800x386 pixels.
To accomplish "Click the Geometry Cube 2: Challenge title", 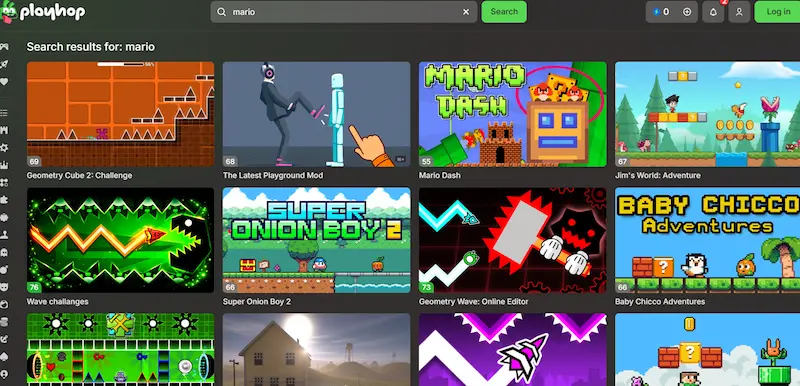I will [79, 175].
